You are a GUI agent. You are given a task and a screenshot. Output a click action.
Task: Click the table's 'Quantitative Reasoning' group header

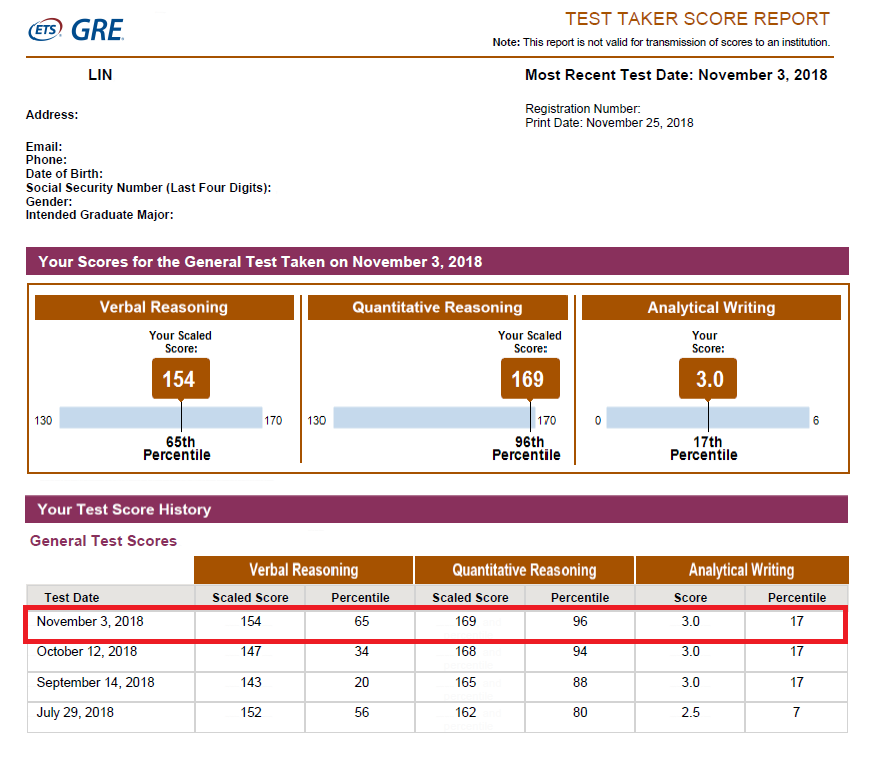[524, 569]
